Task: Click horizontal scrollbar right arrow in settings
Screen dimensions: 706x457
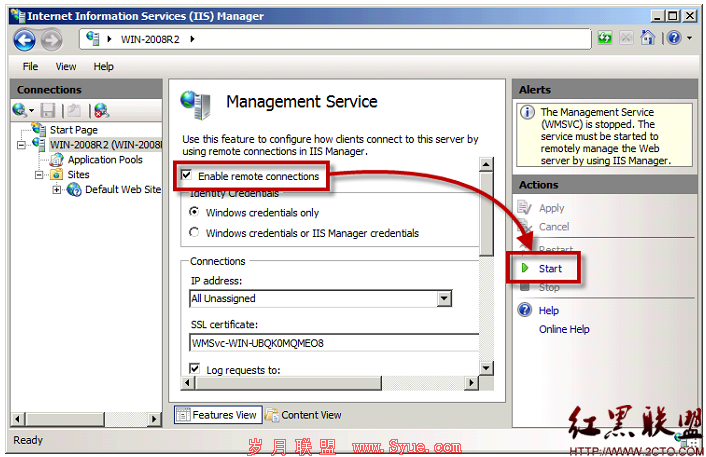Action: [471, 383]
